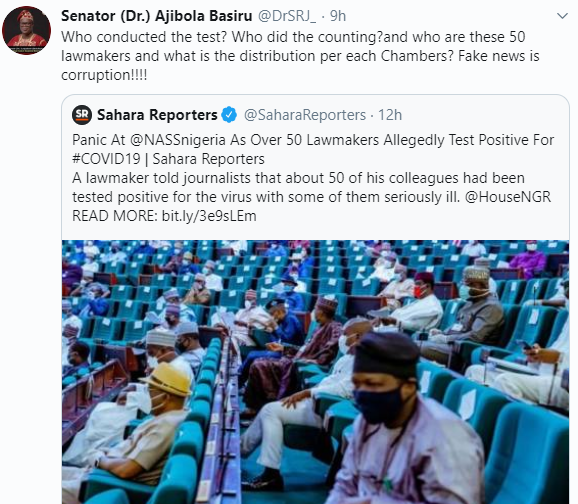Open Senator Ajibola Basiru's profile avatar
Image resolution: width=578 pixels, height=504 pixels.
(x=27, y=30)
